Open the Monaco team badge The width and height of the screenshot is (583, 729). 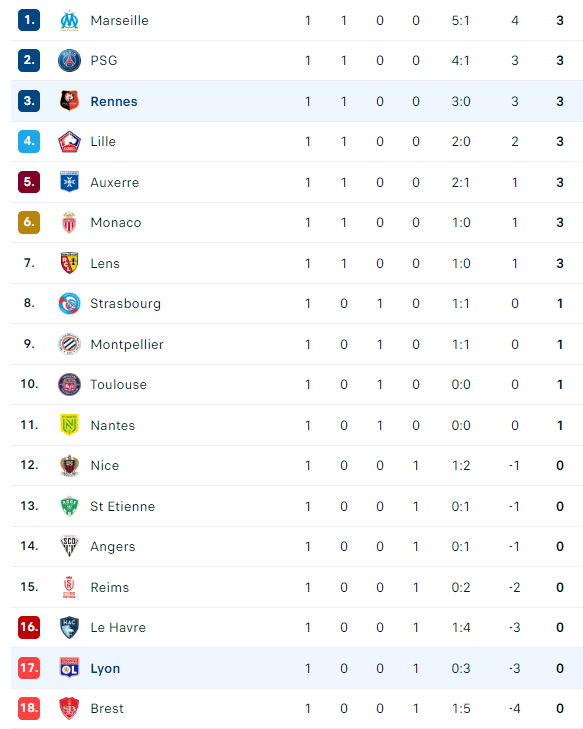point(69,222)
